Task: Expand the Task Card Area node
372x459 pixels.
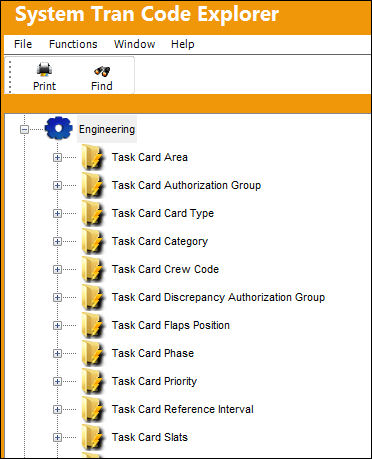Action: [x=57, y=157]
